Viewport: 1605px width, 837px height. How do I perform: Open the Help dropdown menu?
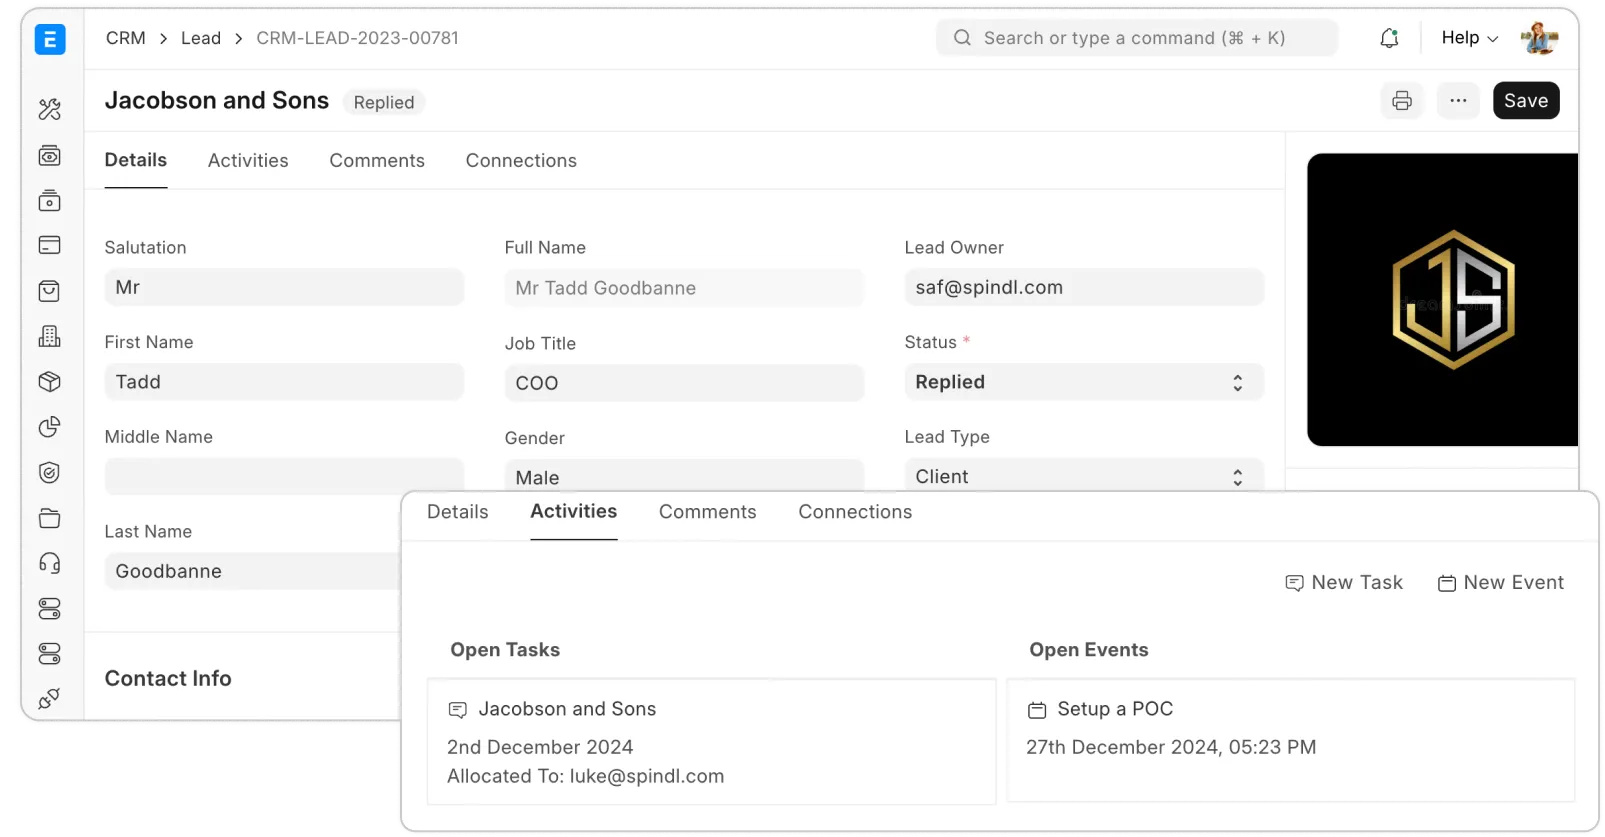tap(1469, 38)
